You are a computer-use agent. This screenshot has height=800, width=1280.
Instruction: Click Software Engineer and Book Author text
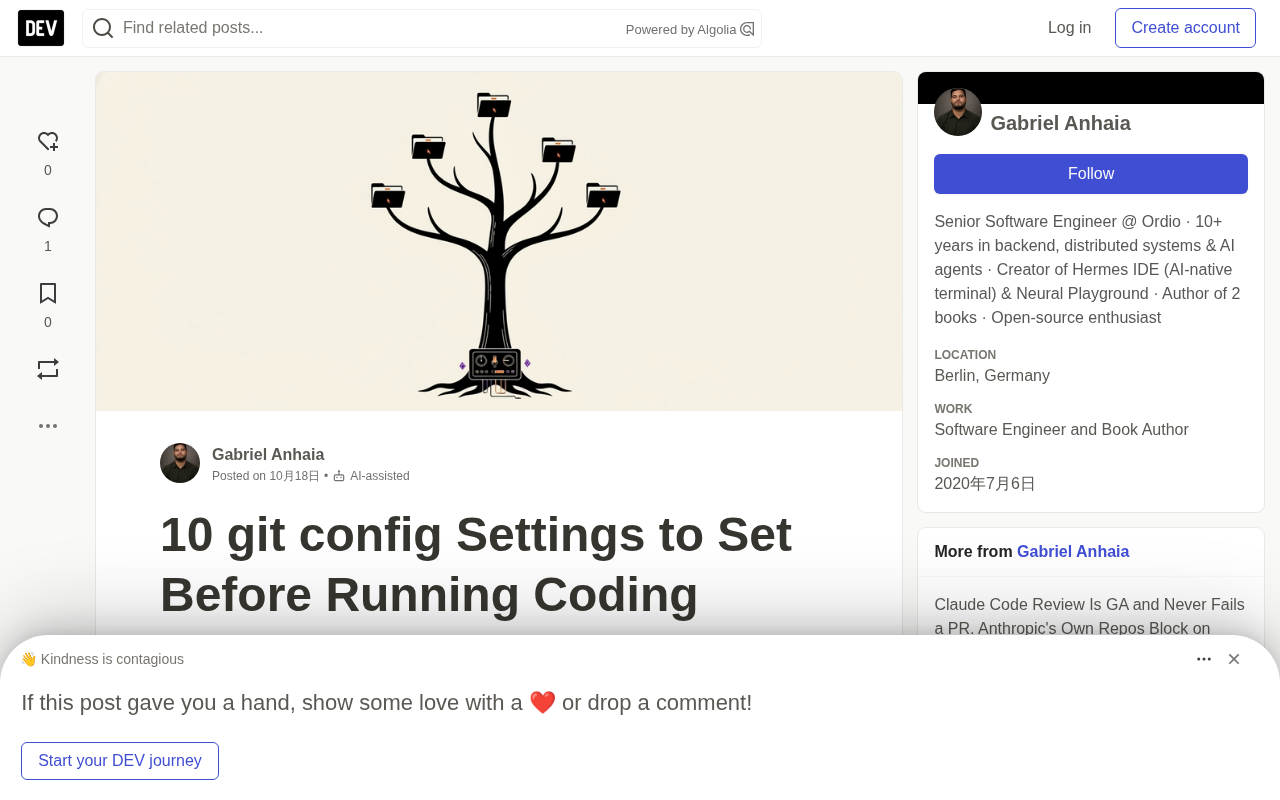[x=1061, y=430]
